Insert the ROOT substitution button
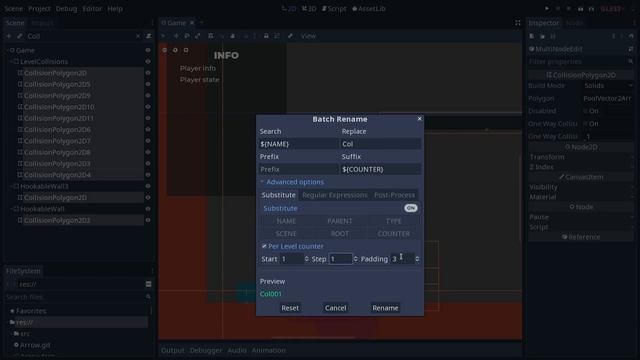640x360 pixels. click(x=340, y=234)
